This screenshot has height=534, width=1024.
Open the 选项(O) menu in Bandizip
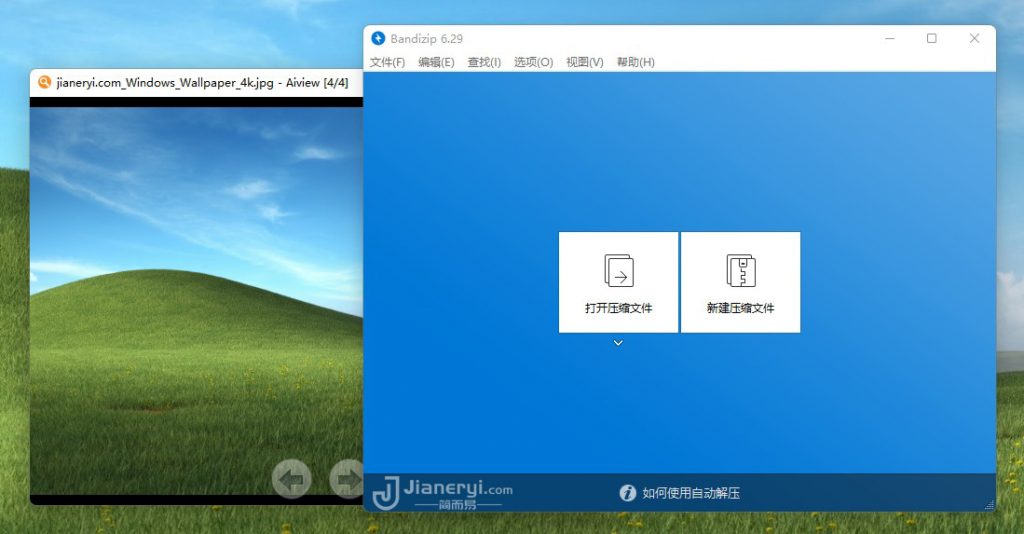533,62
